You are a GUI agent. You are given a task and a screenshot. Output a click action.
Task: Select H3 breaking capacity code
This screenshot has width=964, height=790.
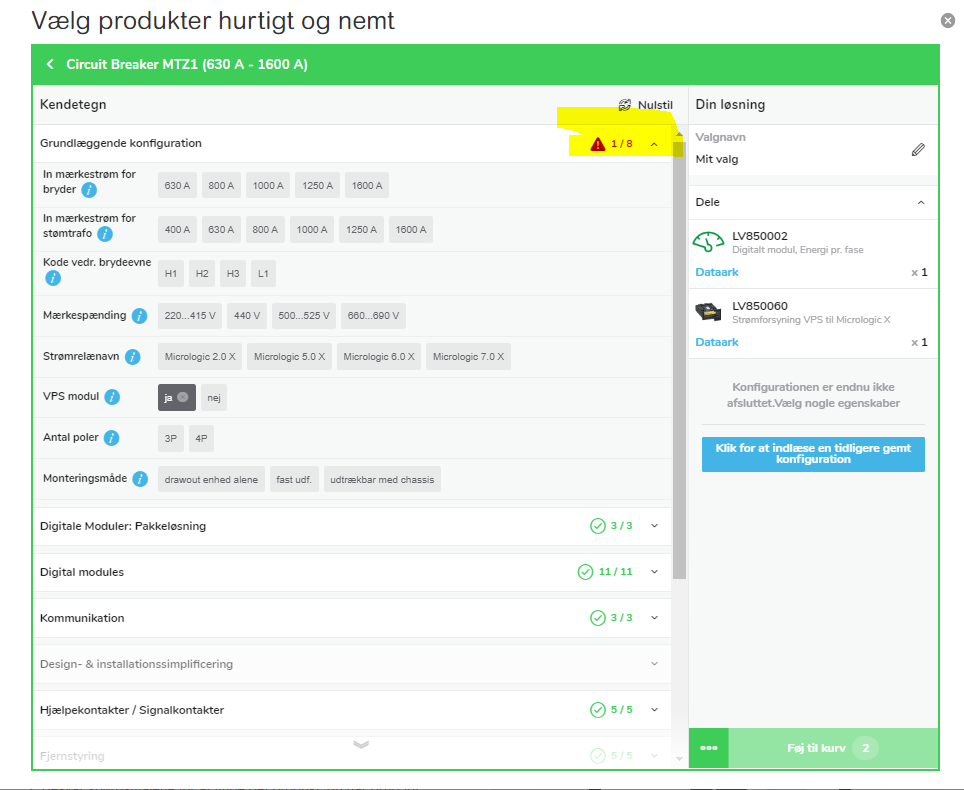pos(233,274)
